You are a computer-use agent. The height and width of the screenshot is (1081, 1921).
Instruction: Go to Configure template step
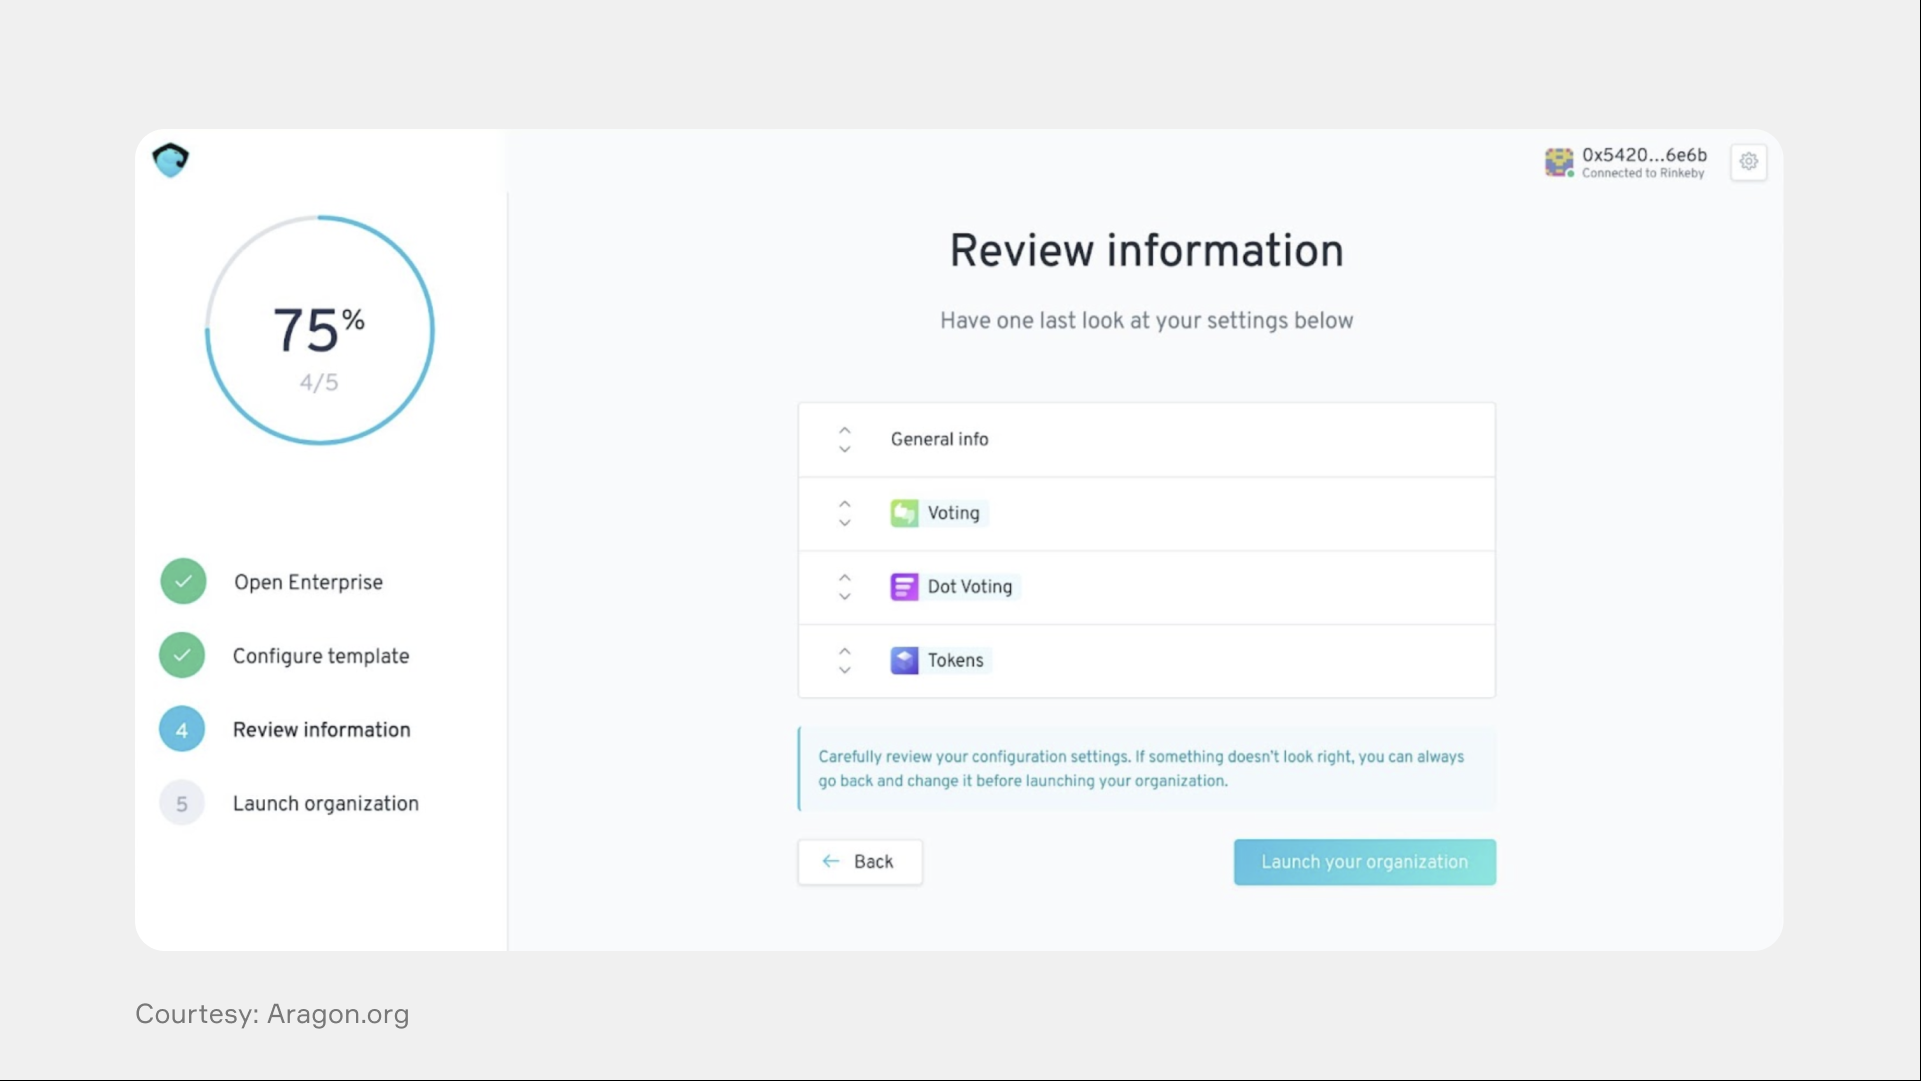pos(321,656)
